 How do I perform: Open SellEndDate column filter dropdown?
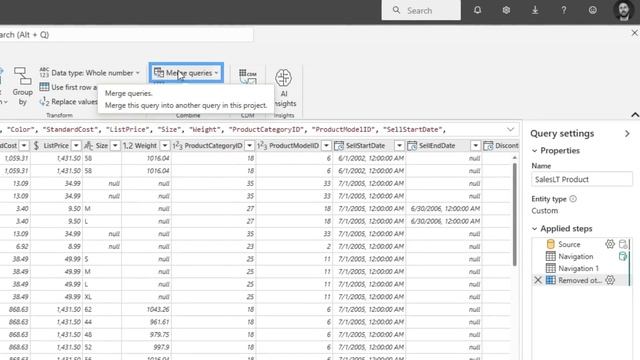tap(476, 145)
